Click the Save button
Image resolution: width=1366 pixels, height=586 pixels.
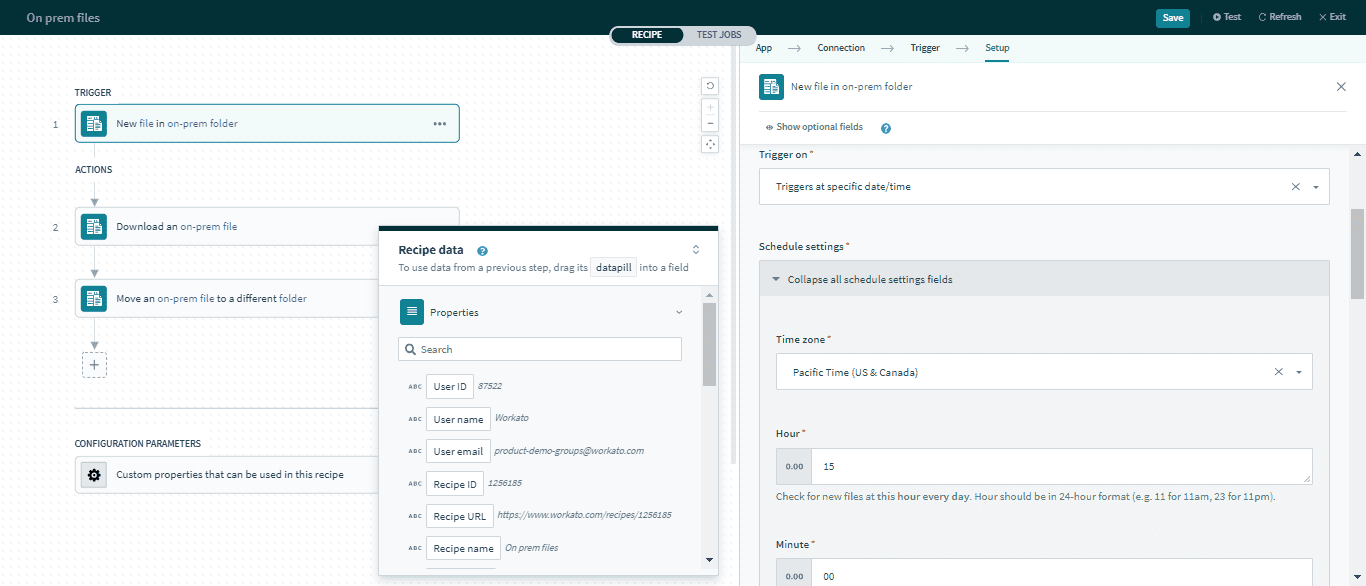(1172, 17)
